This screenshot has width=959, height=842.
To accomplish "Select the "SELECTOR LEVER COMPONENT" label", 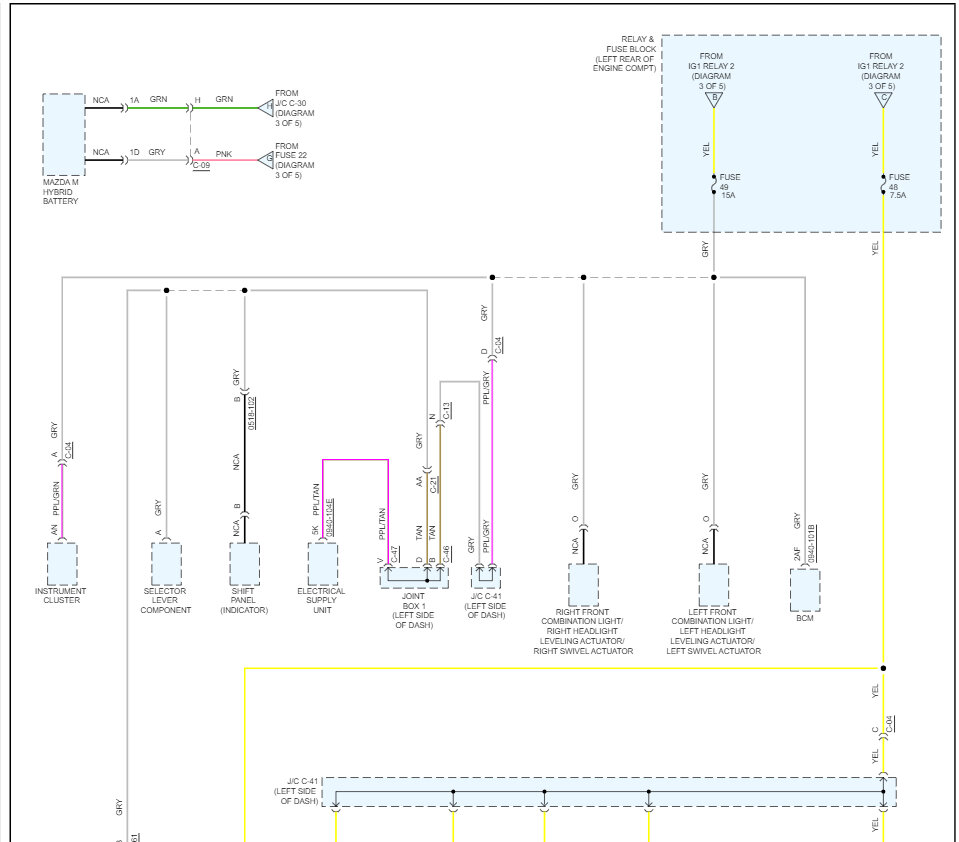I will coord(165,600).
